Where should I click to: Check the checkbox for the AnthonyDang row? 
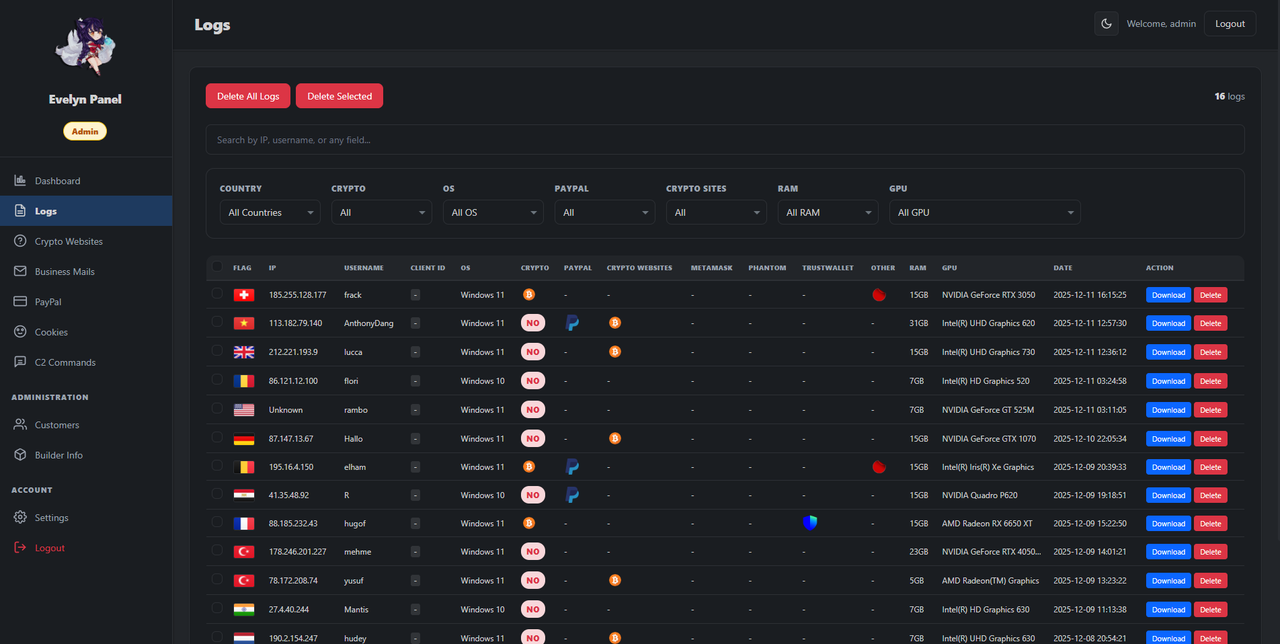point(217,322)
